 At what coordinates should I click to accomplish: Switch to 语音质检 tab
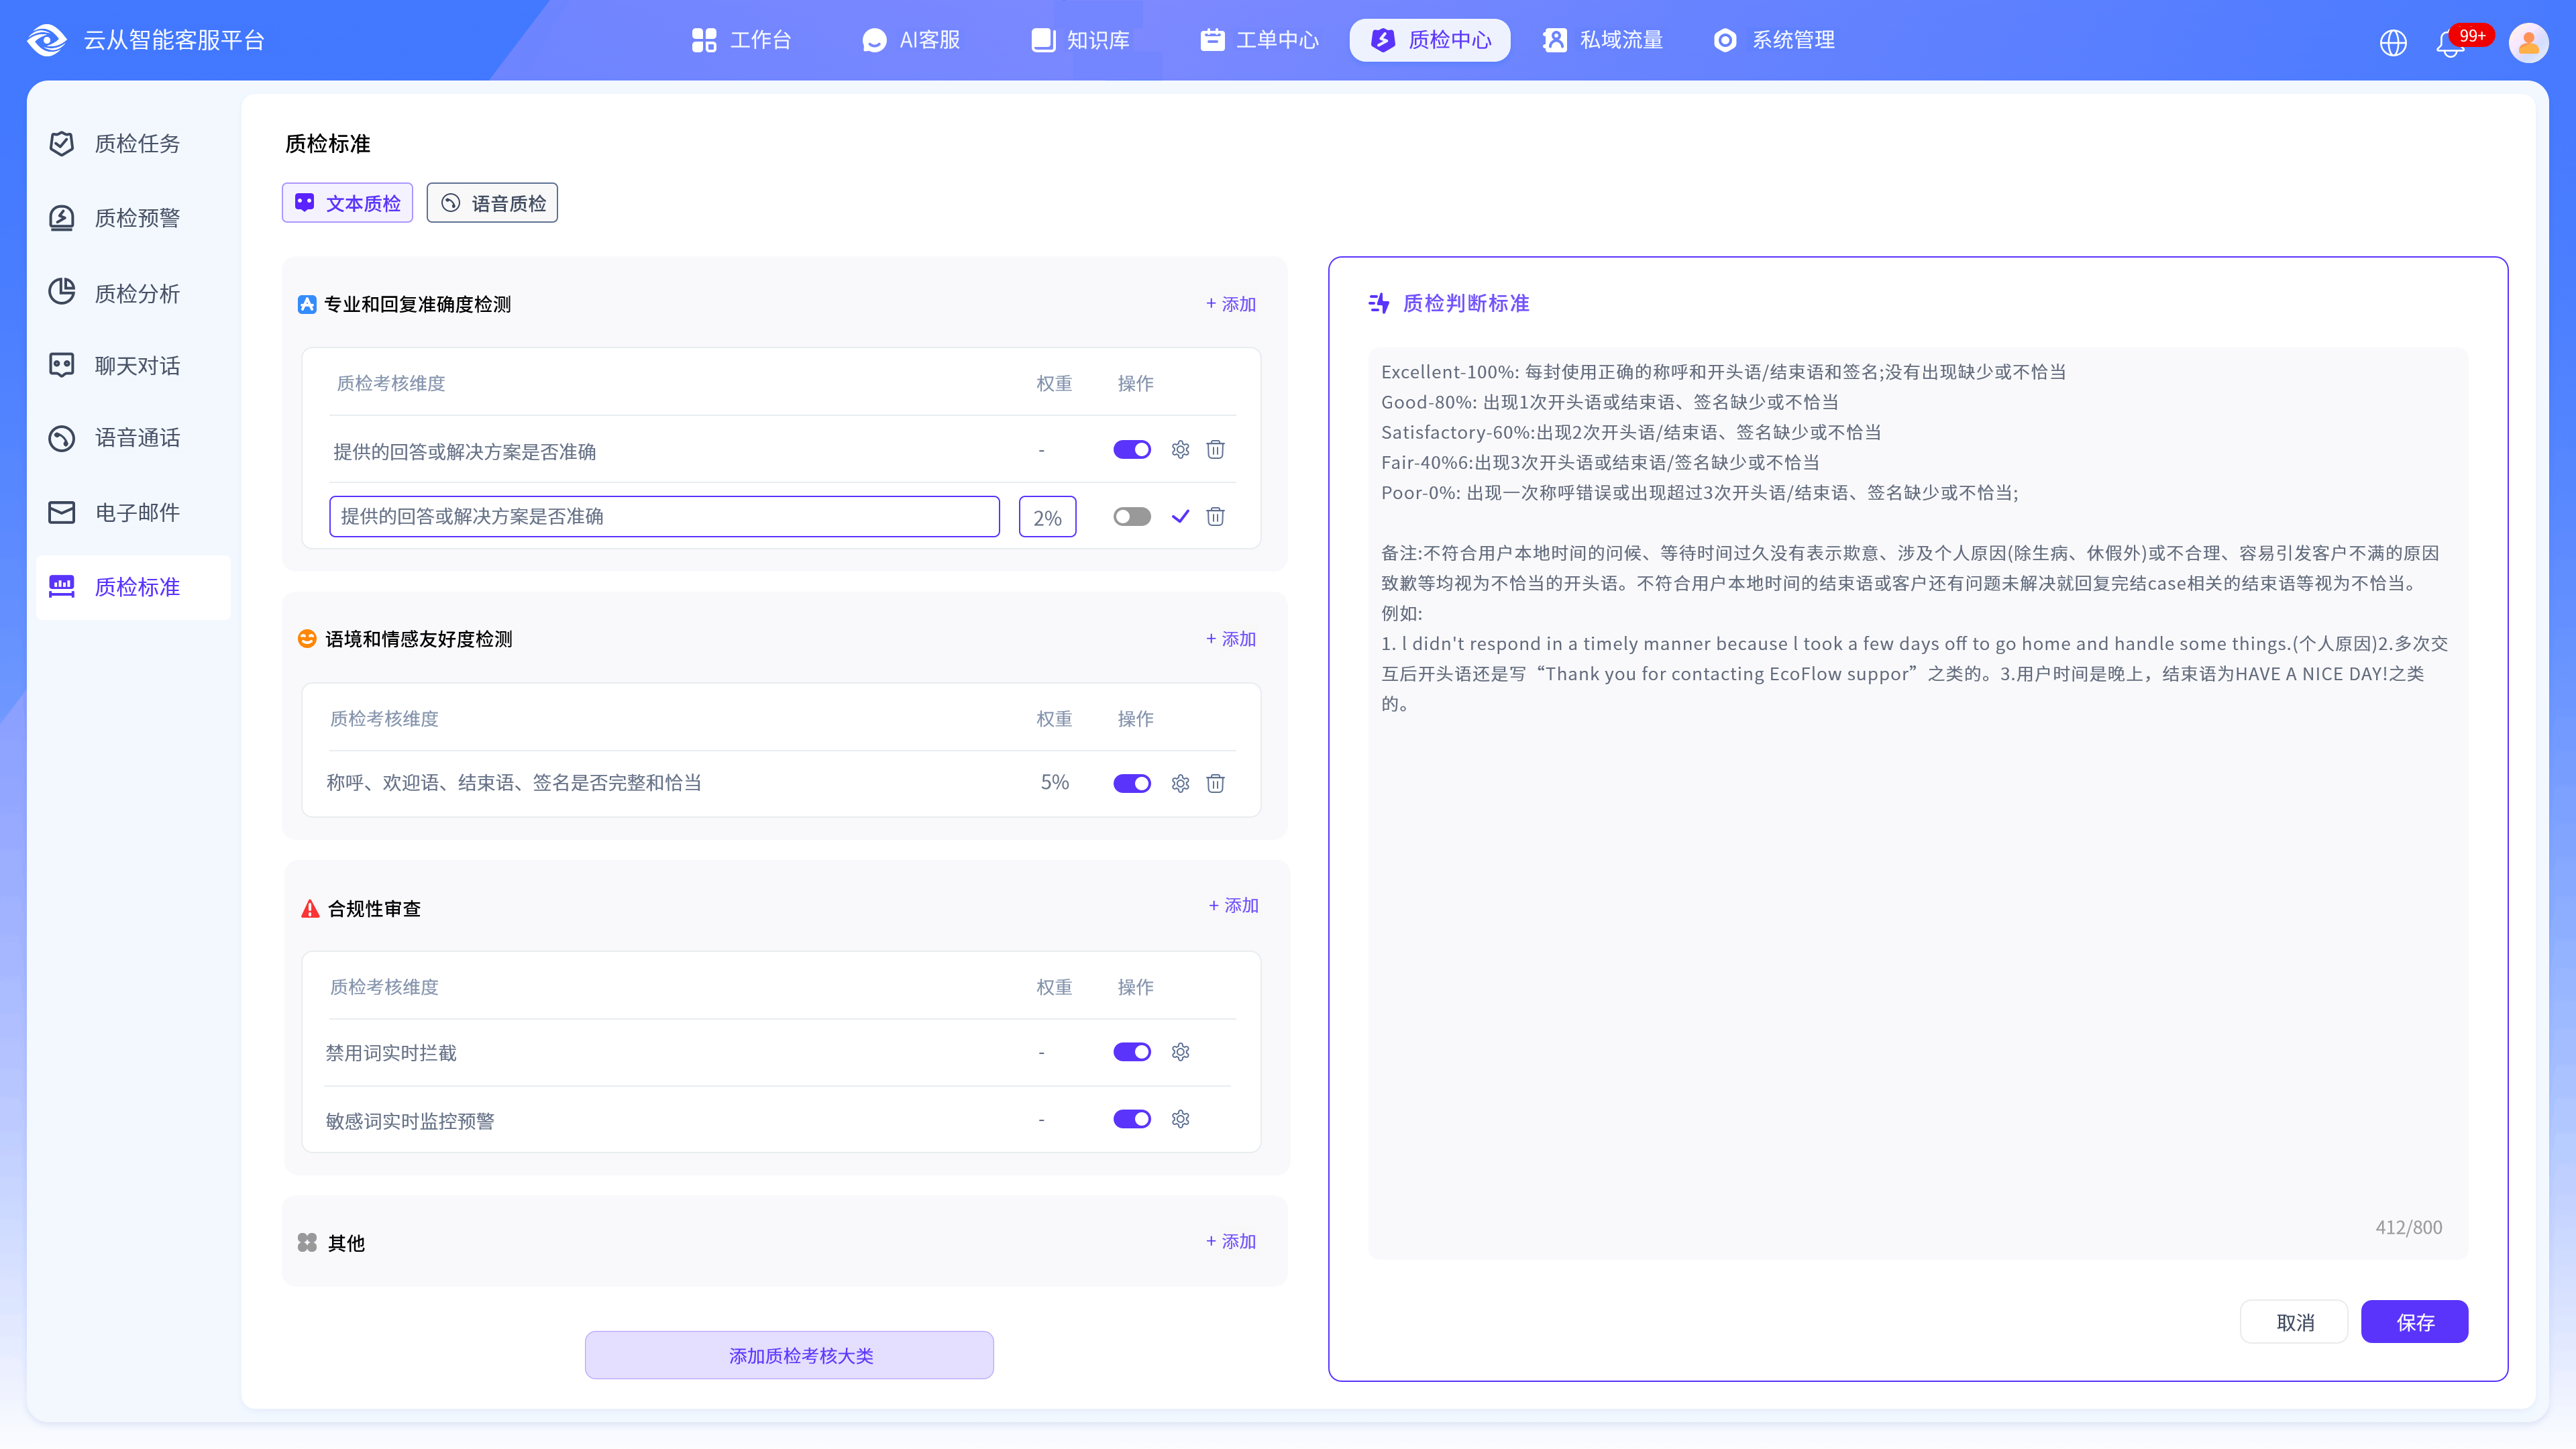coord(492,203)
